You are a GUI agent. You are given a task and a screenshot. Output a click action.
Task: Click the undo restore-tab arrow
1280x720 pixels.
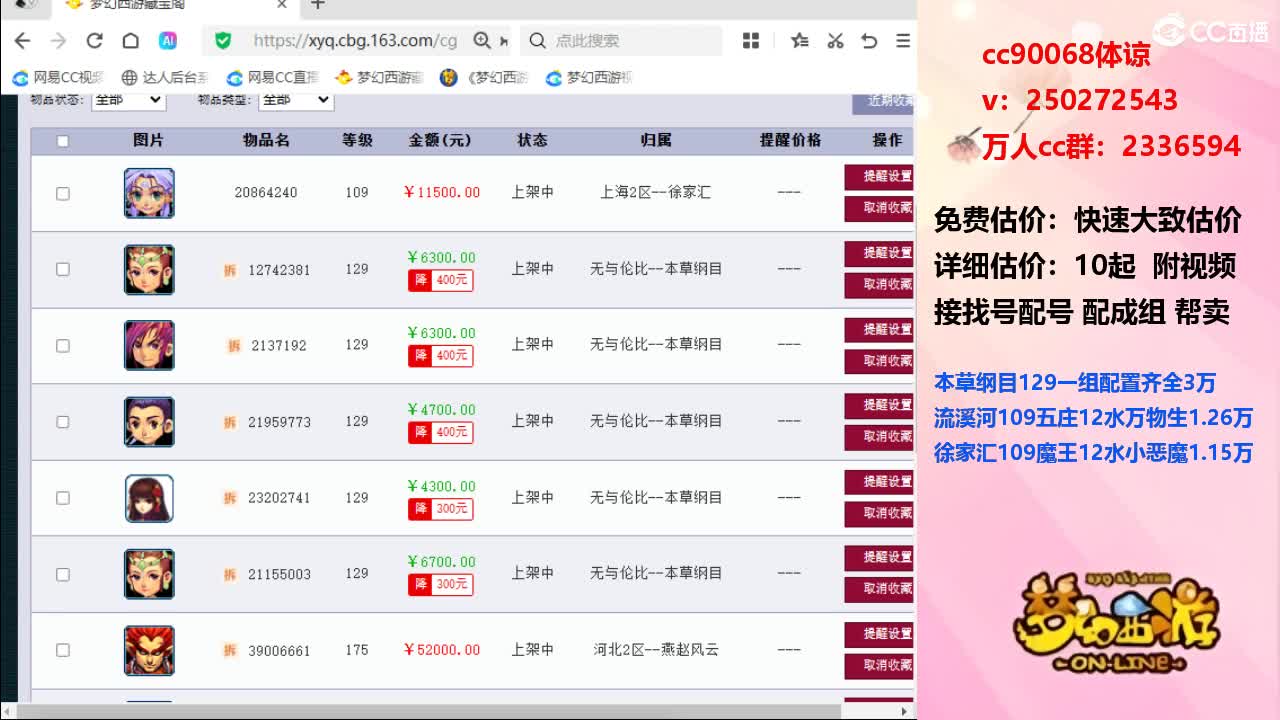[869, 41]
